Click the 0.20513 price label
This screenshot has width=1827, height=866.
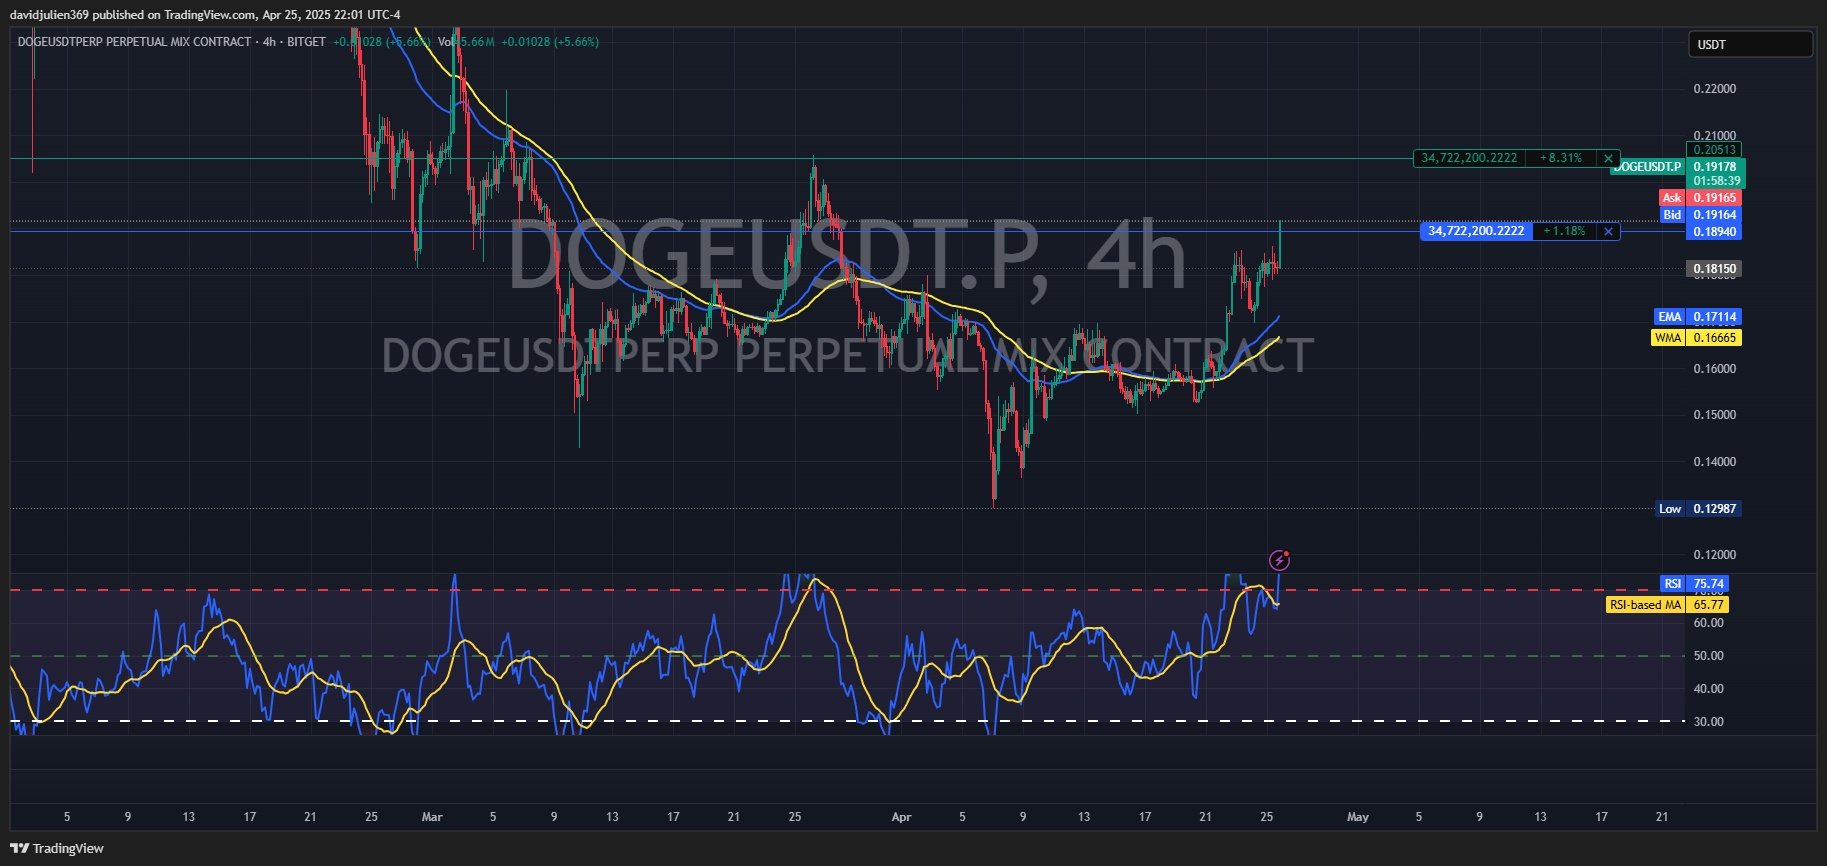pos(1714,150)
